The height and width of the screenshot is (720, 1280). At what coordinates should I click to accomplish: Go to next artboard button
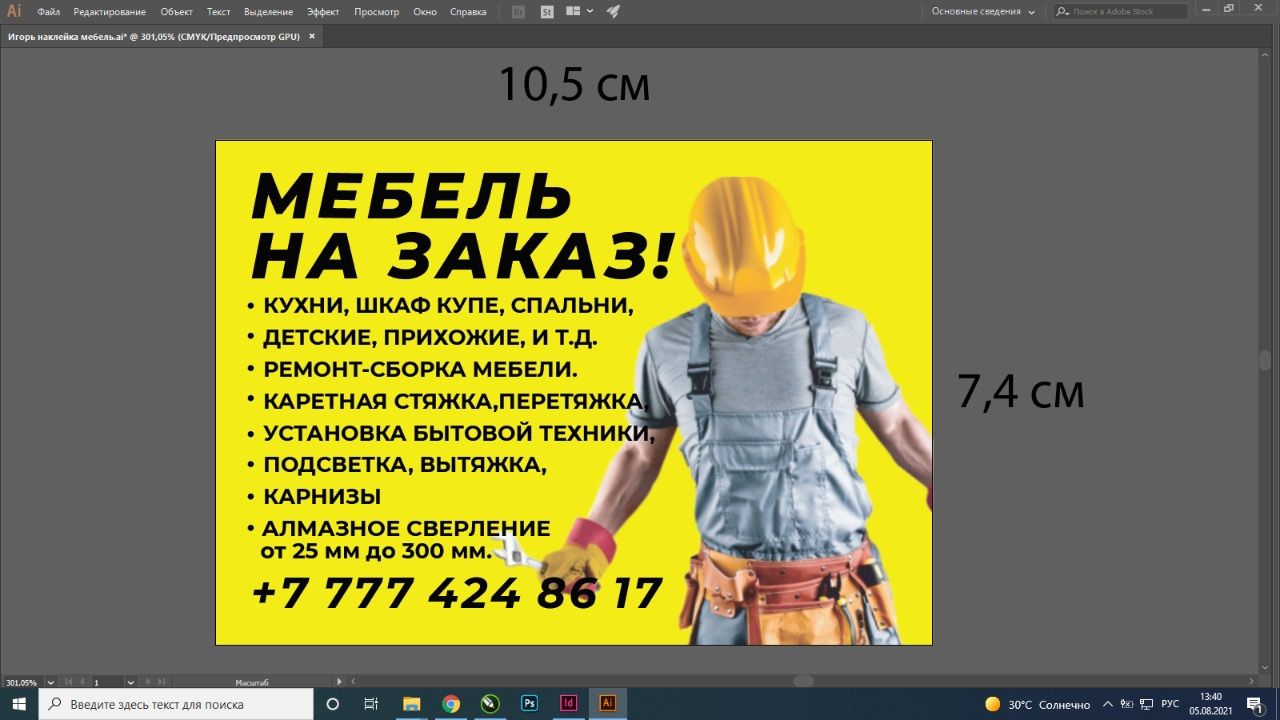click(x=150, y=682)
